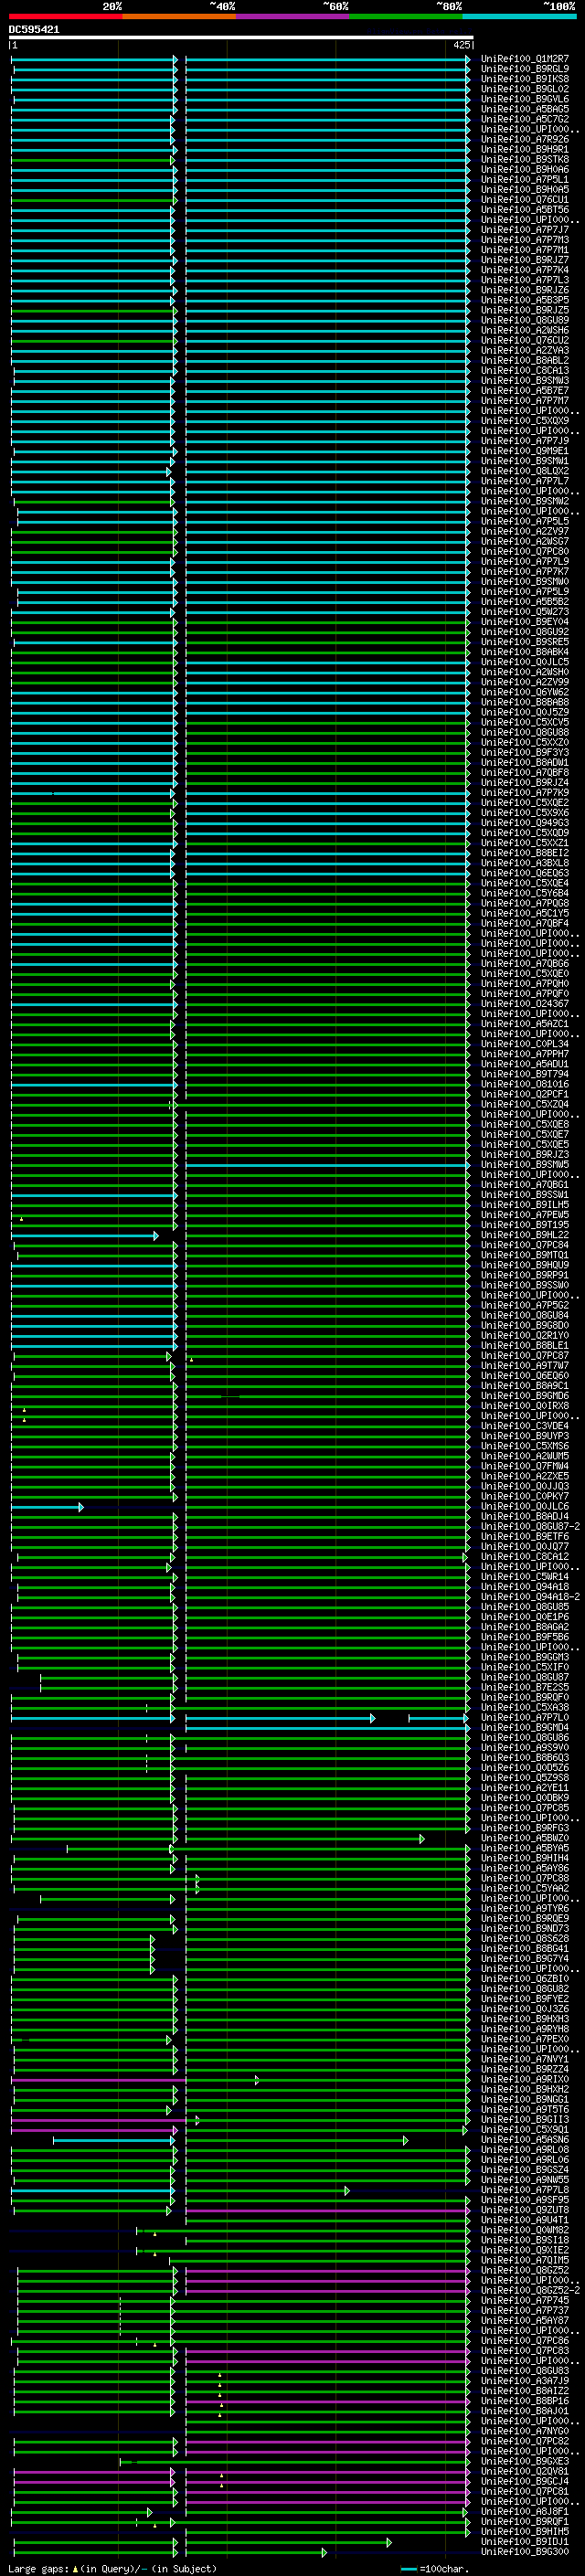
Task: Select hit UniRef100_A7P7J7
Action: tap(525, 230)
